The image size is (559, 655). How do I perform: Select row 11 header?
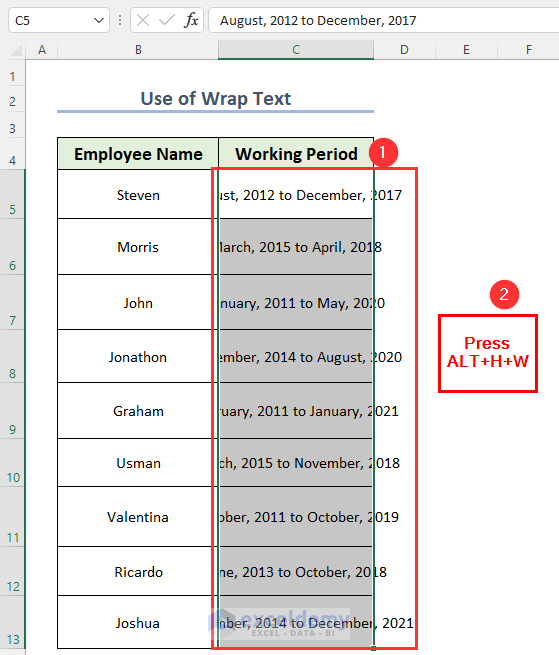13,516
